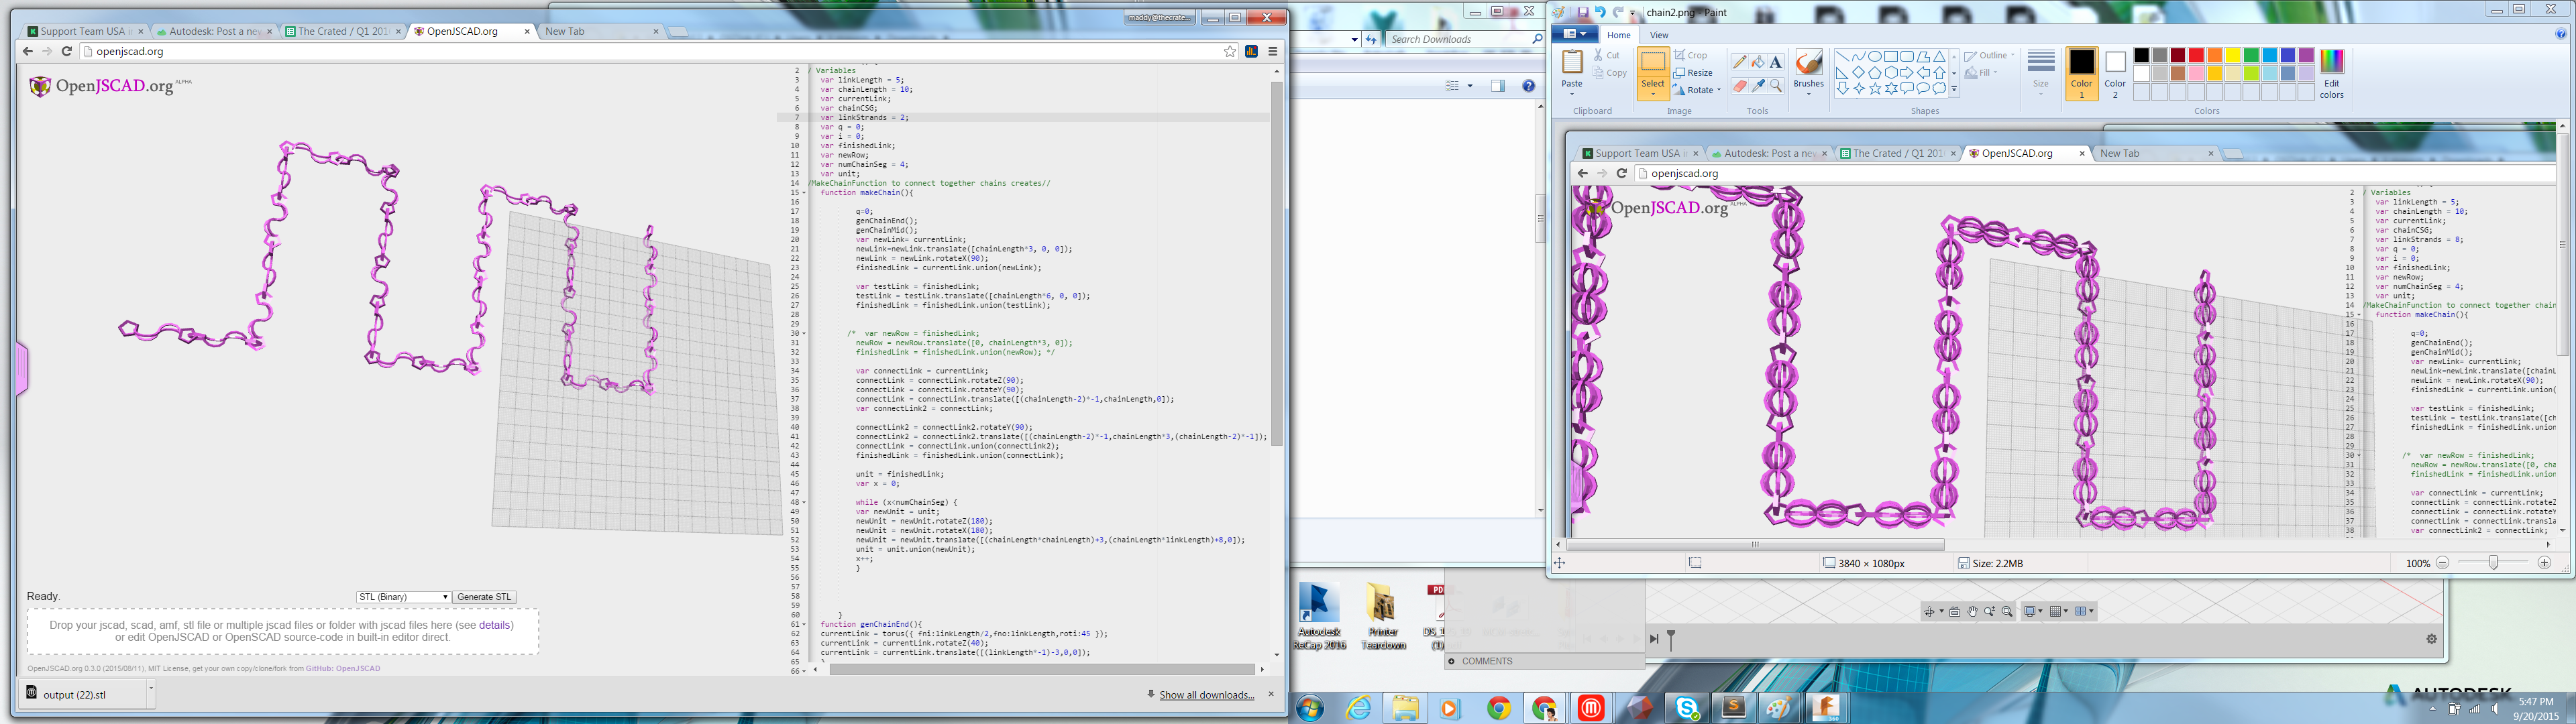This screenshot has width=2576, height=724.
Task: Select the Eraser tool in Paint
Action: click(1740, 86)
